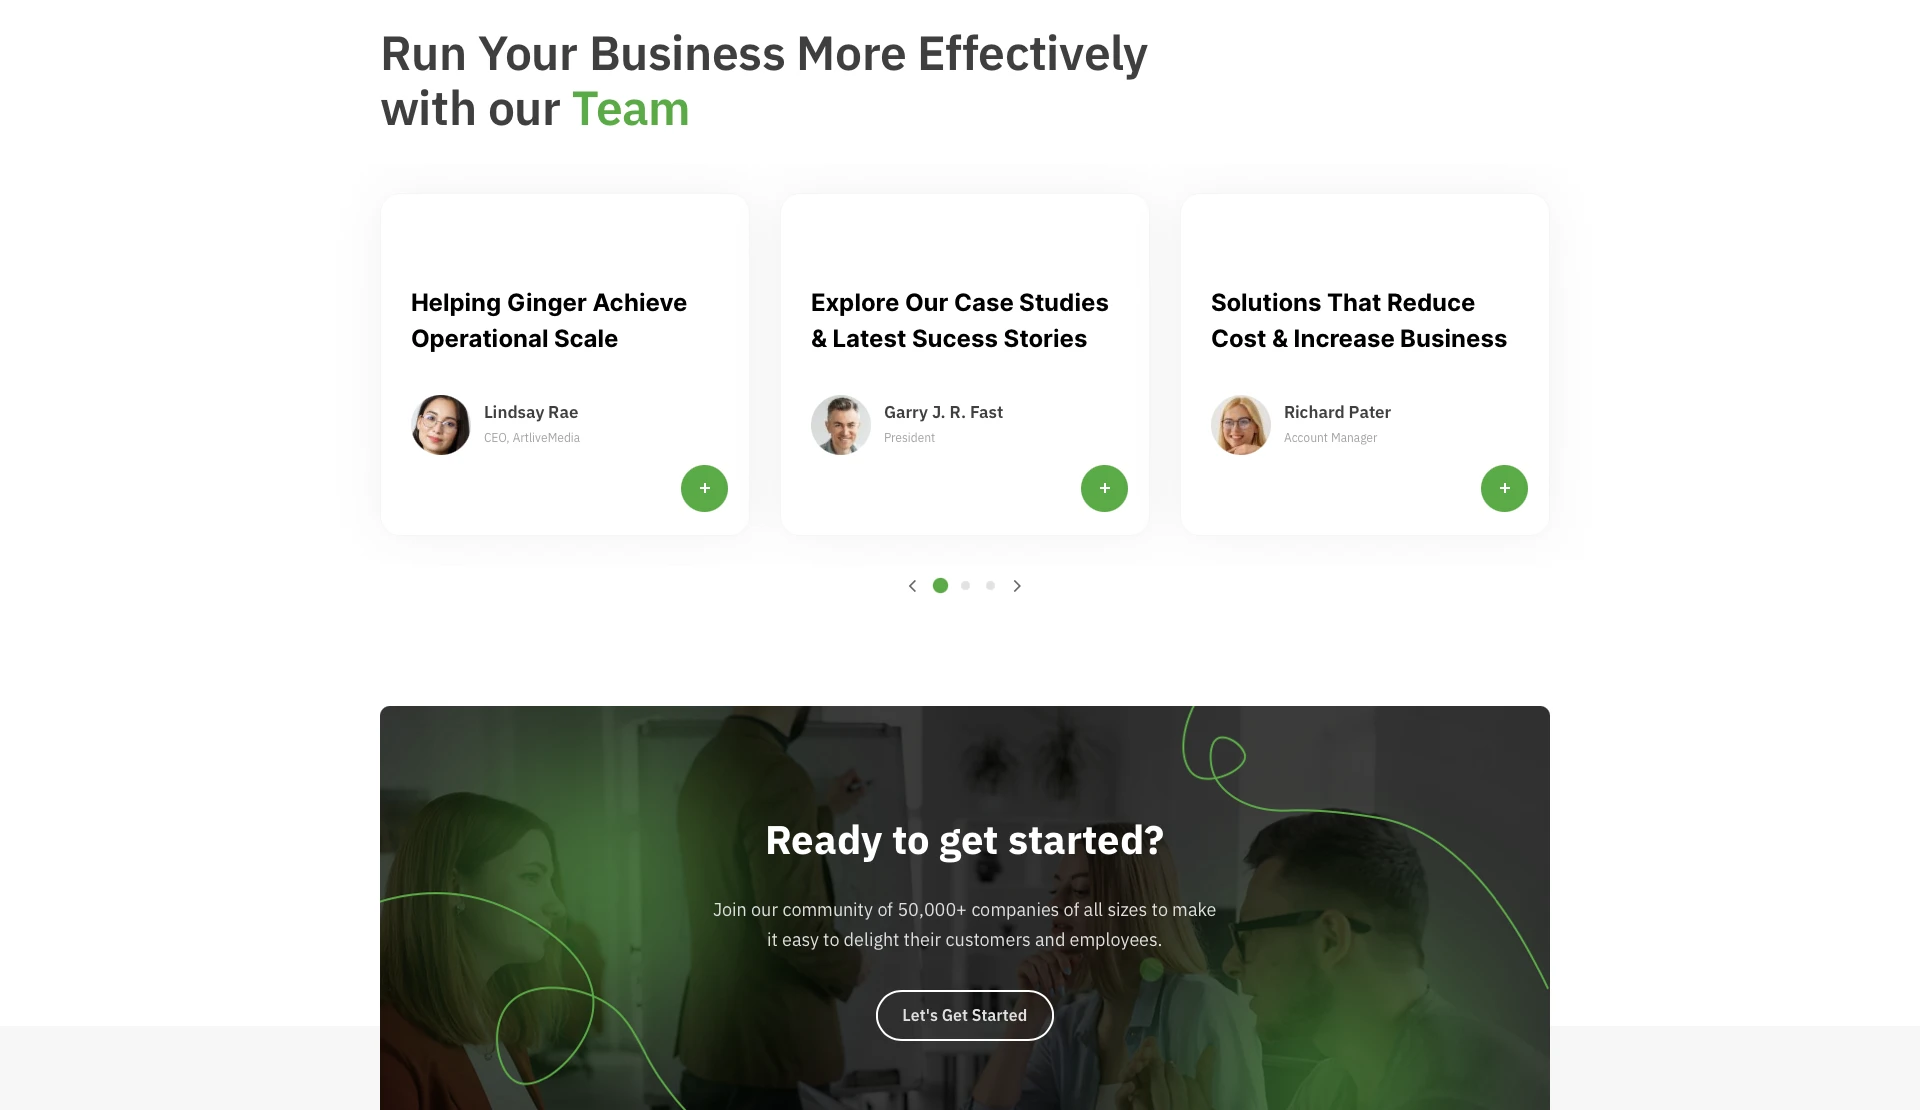1920x1110 pixels.
Task: Click Let's Get Started button
Action: pos(964,1015)
